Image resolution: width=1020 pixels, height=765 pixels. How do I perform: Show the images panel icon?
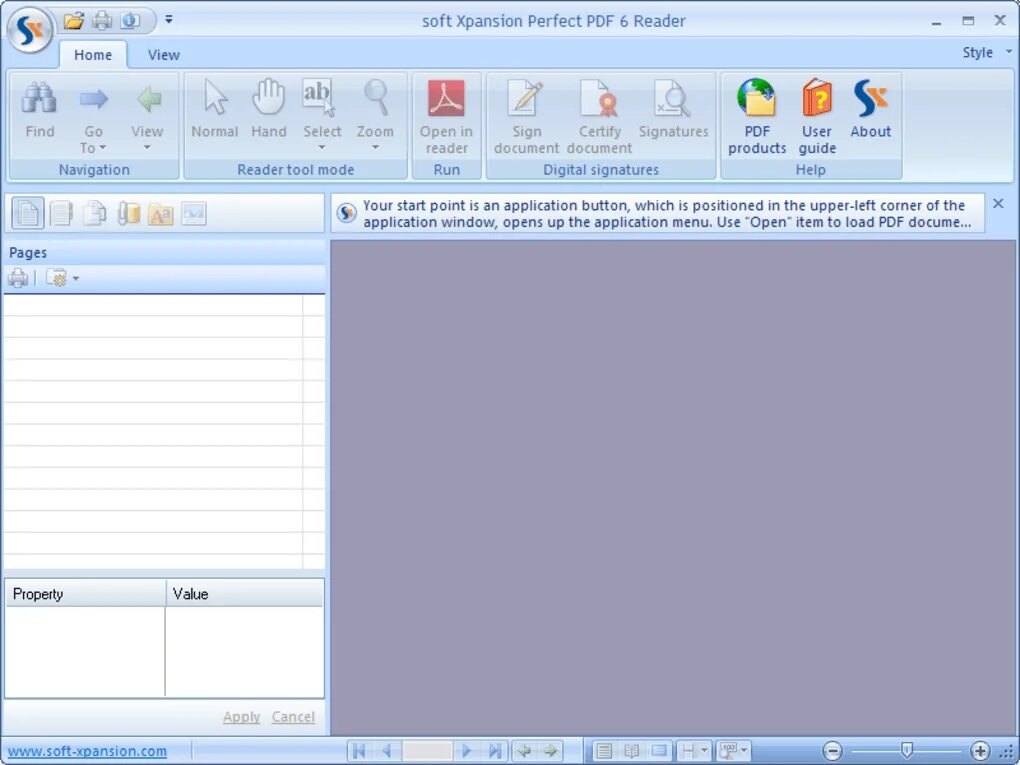click(194, 213)
